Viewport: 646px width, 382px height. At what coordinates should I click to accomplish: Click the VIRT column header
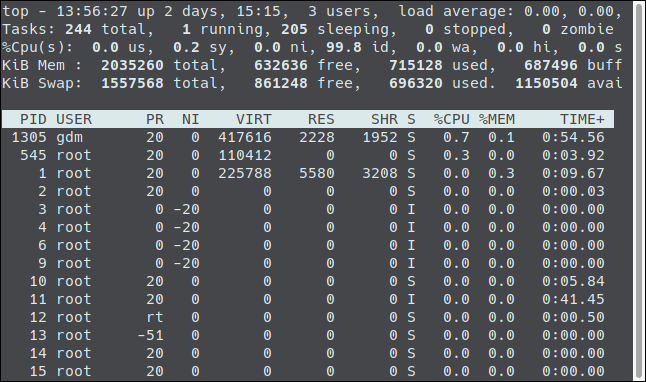pyautogui.click(x=254, y=120)
